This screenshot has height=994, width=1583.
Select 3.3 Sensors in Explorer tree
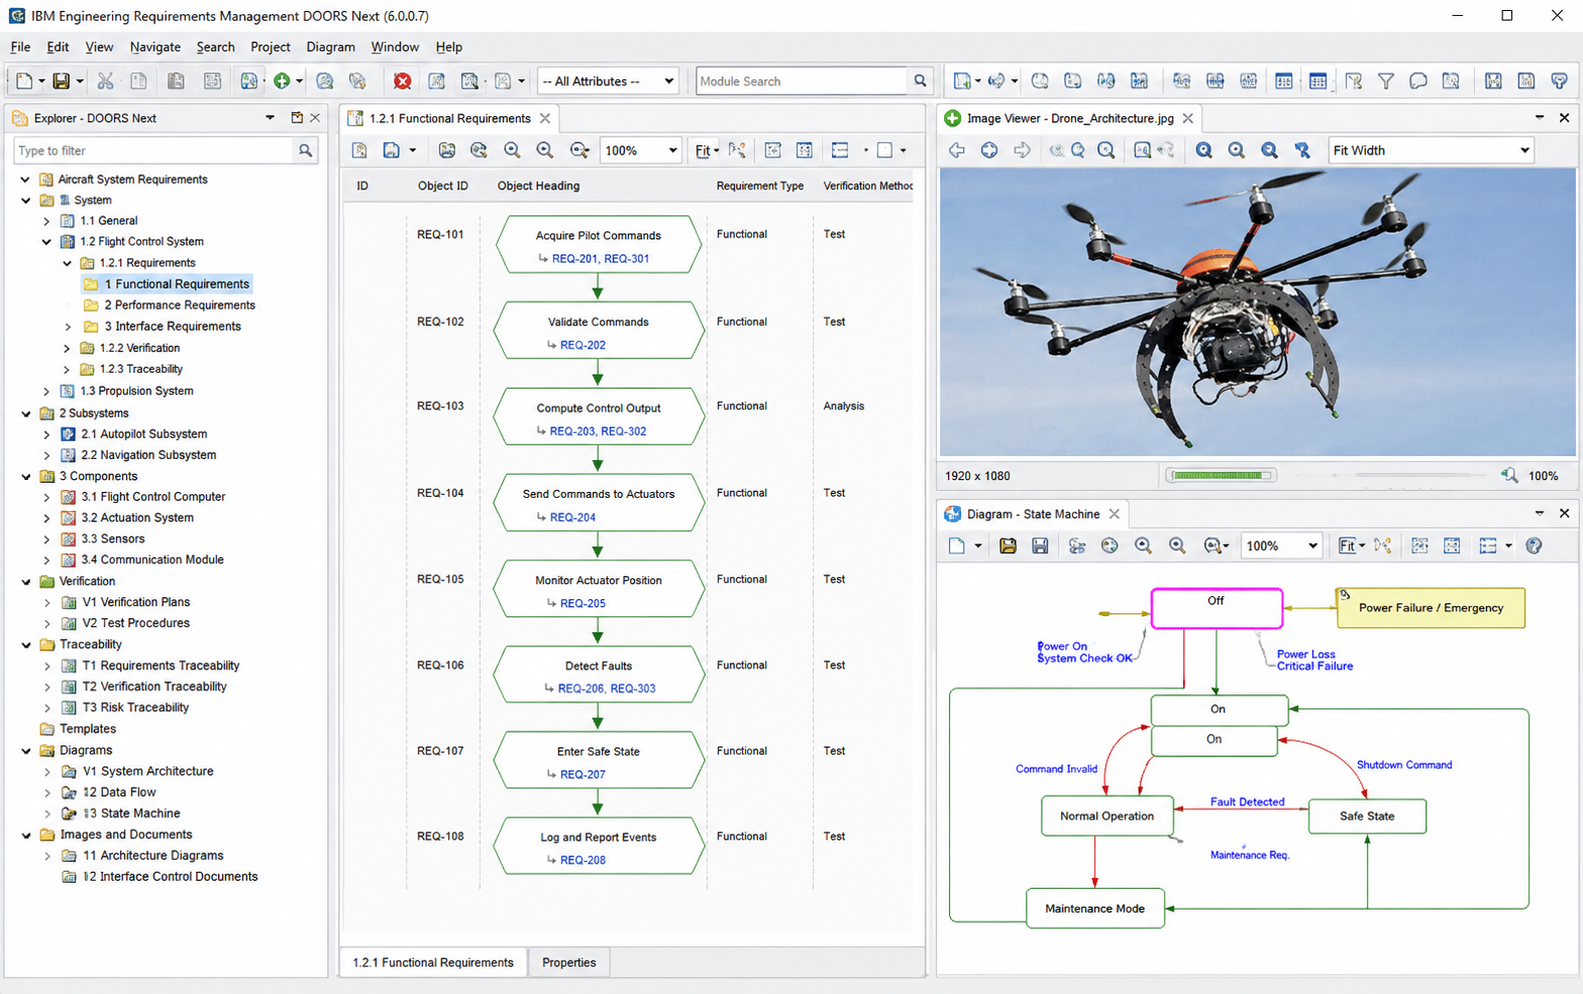click(113, 539)
